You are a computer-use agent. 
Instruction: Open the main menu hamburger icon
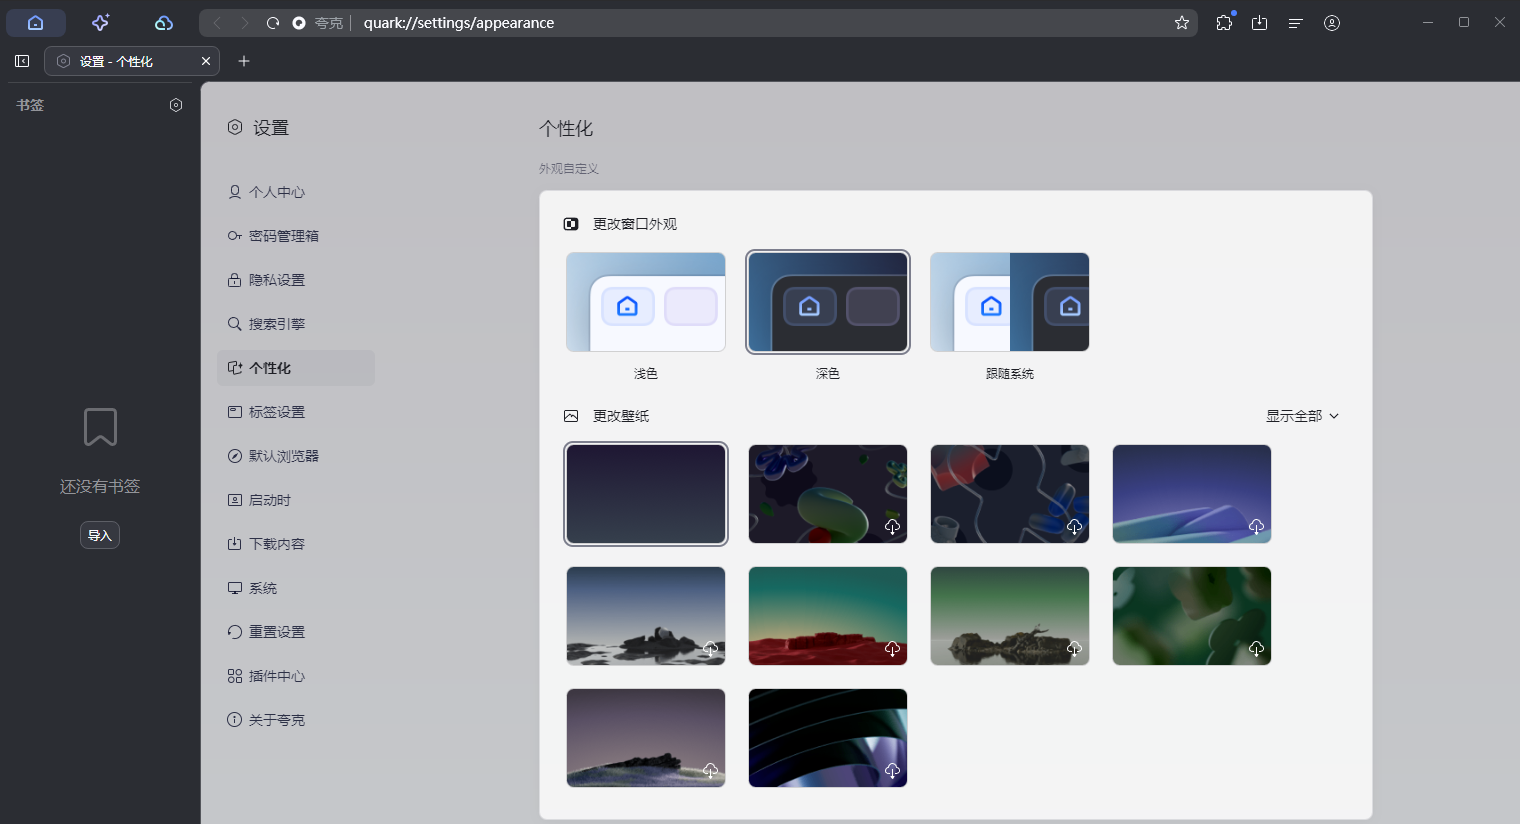pos(1295,23)
